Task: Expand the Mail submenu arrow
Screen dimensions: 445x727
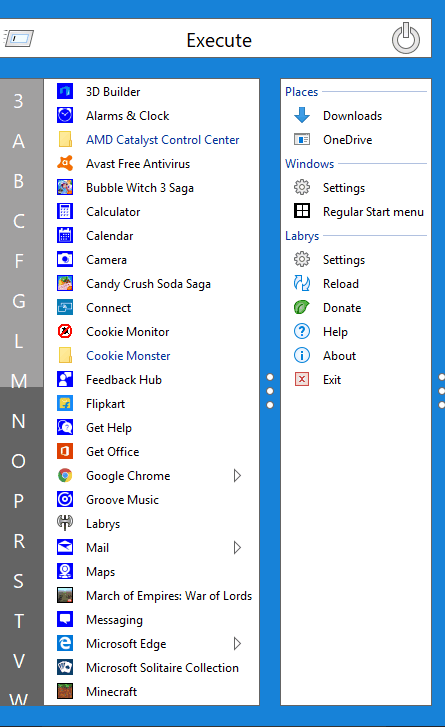Action: click(x=237, y=548)
